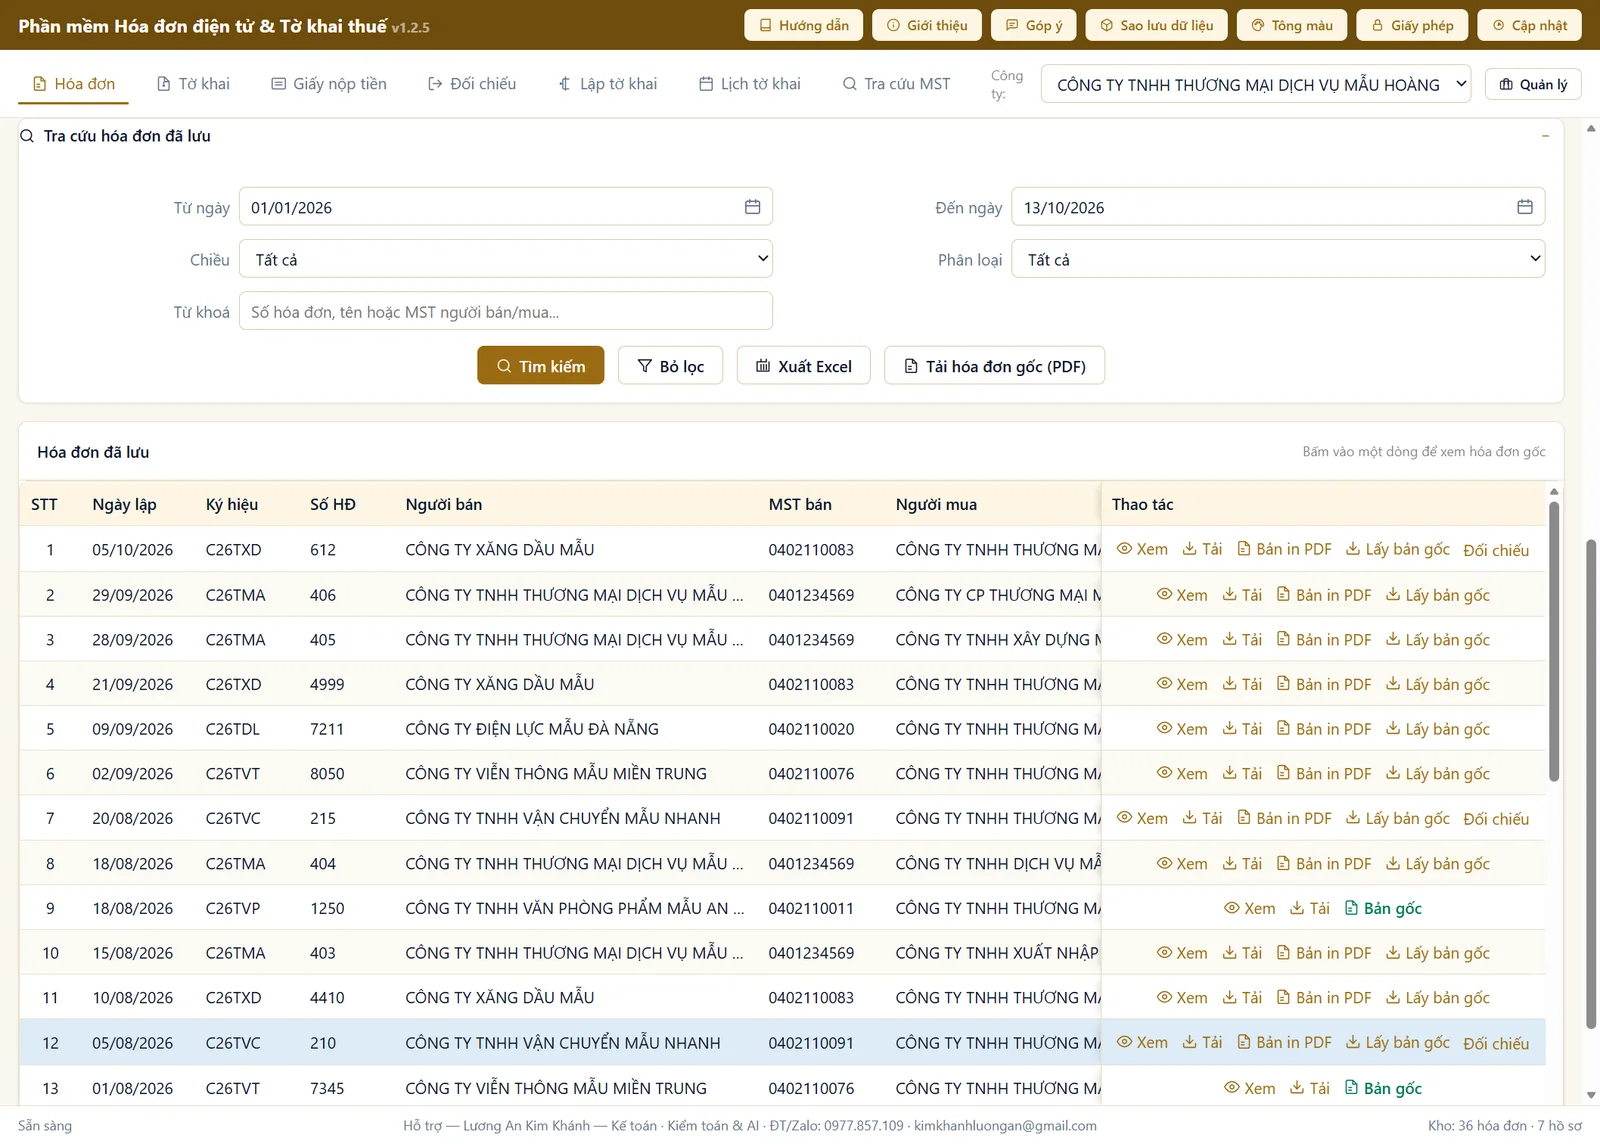The width and height of the screenshot is (1600, 1144).
Task: Click calendar icon in Từ ngày field
Action: click(x=752, y=207)
